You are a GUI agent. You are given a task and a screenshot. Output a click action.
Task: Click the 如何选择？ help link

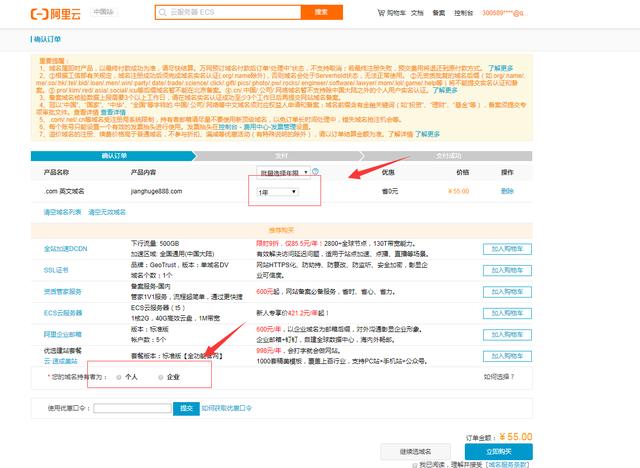[499, 377]
